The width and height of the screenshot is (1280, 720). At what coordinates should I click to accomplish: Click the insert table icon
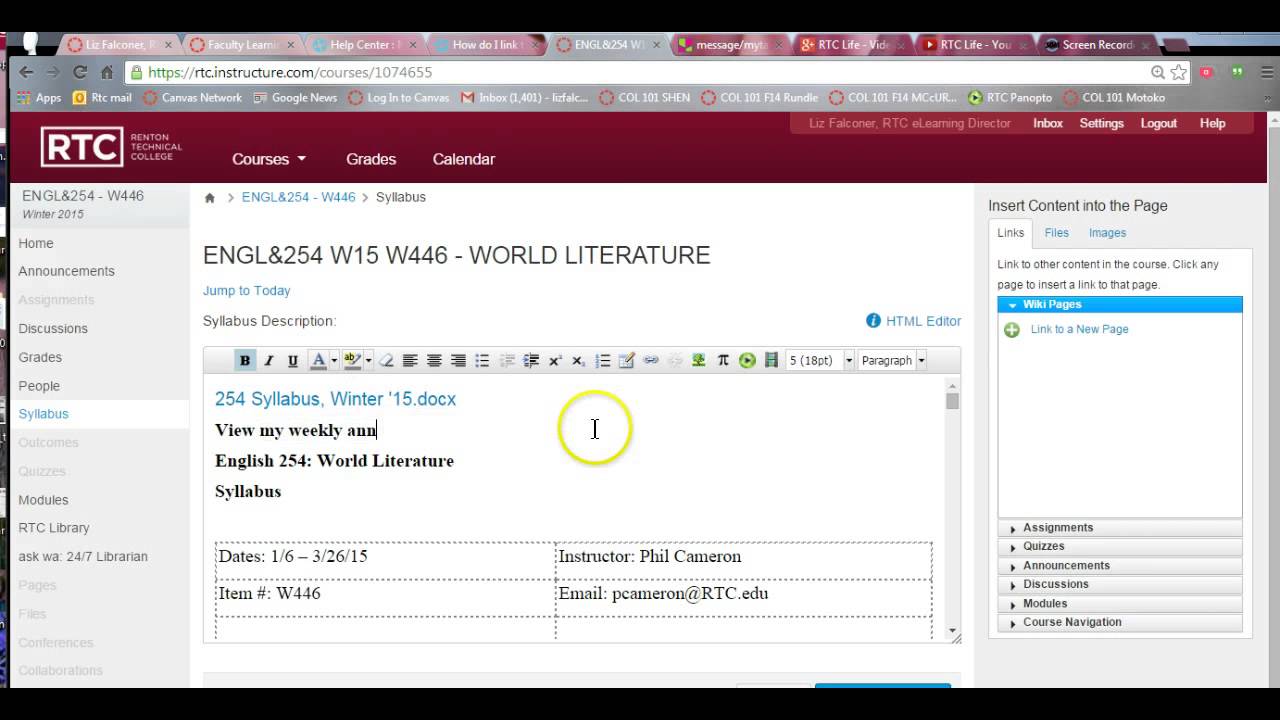tap(627, 361)
